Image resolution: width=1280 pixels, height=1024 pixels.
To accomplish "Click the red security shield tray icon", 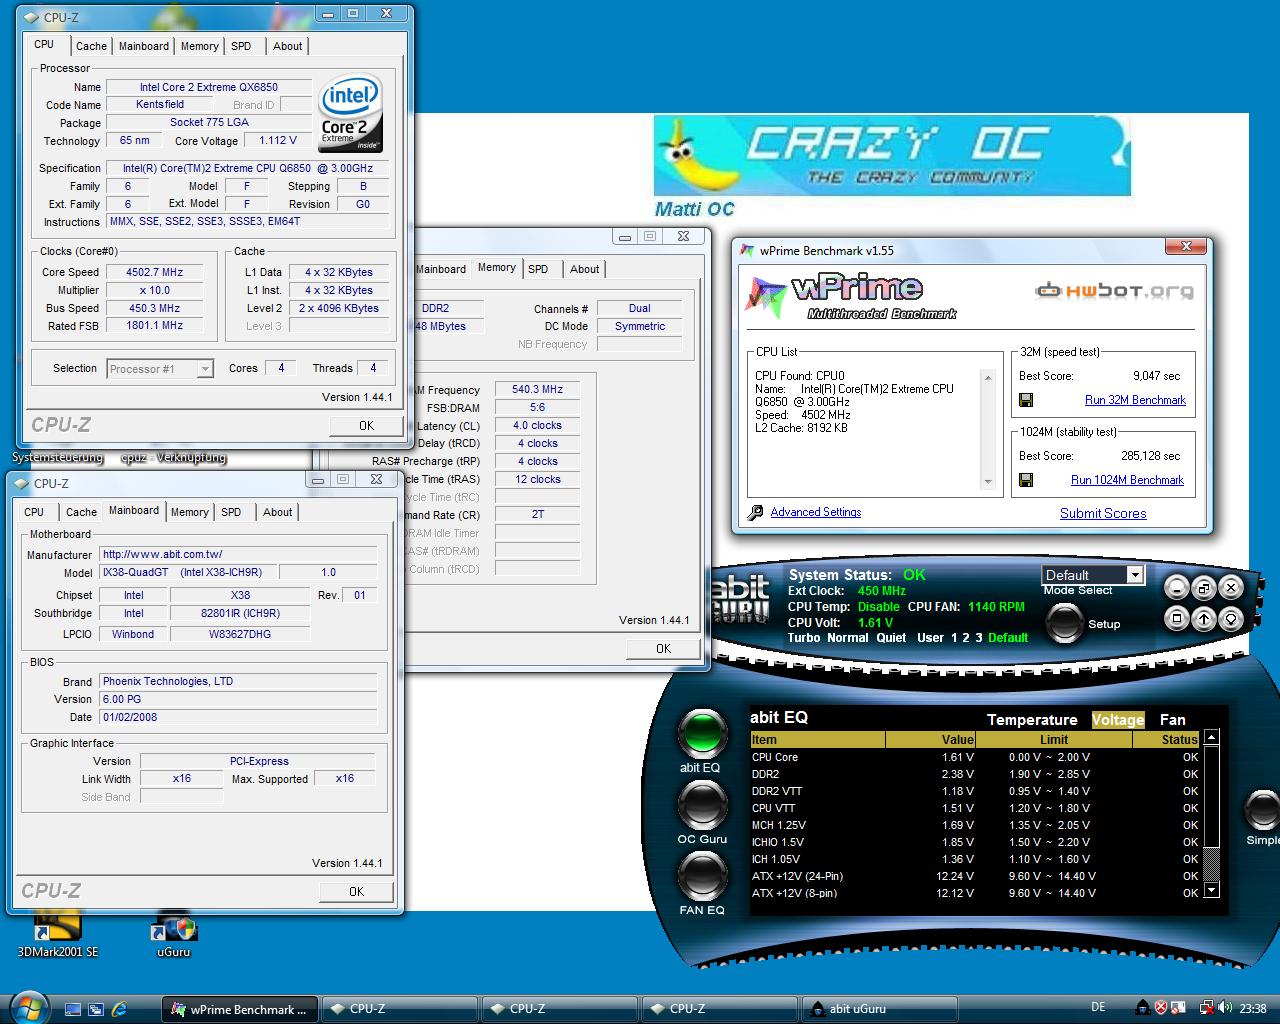I will (x=1161, y=1008).
